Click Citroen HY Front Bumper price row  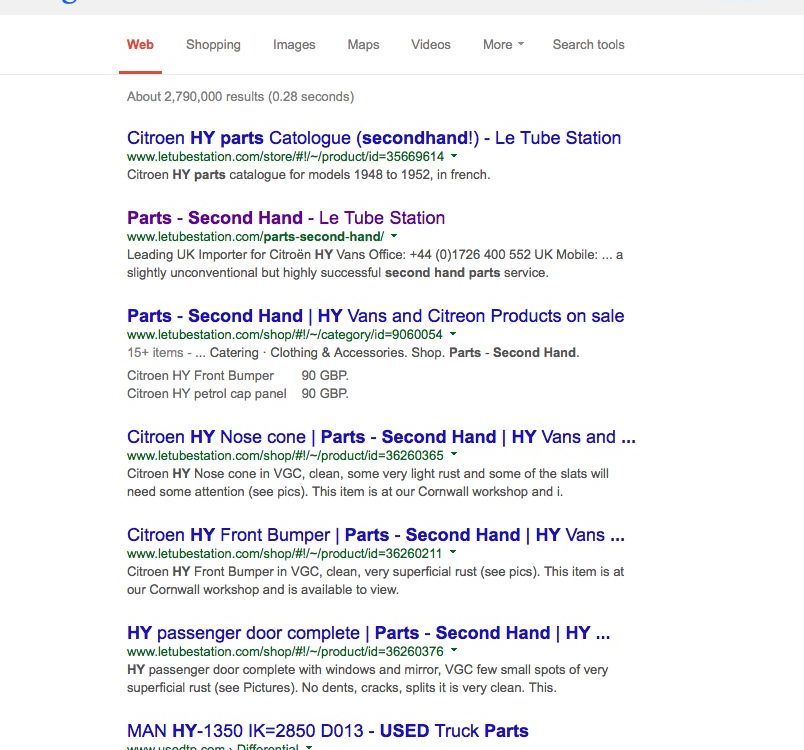tap(238, 376)
